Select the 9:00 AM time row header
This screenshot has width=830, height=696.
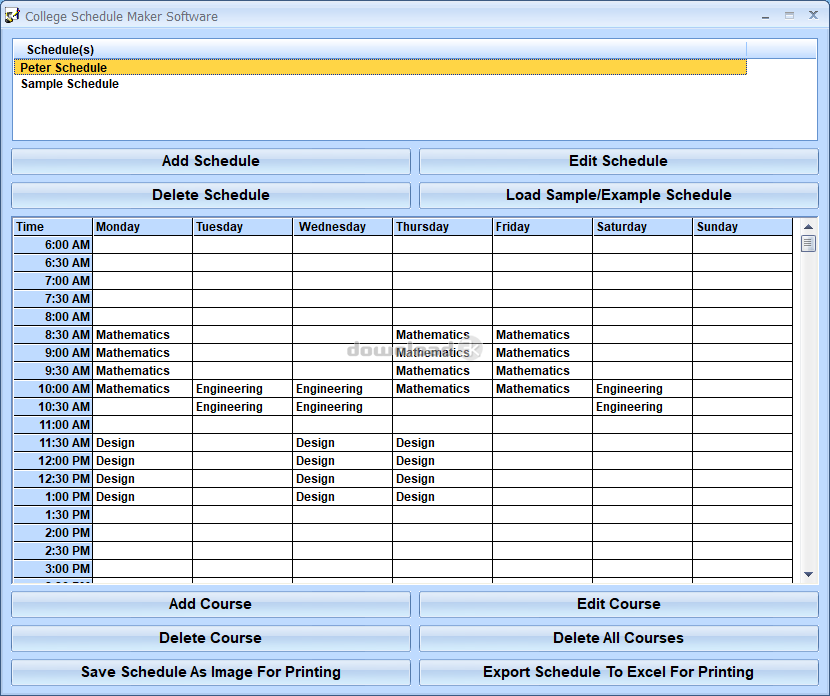[x=53, y=352]
